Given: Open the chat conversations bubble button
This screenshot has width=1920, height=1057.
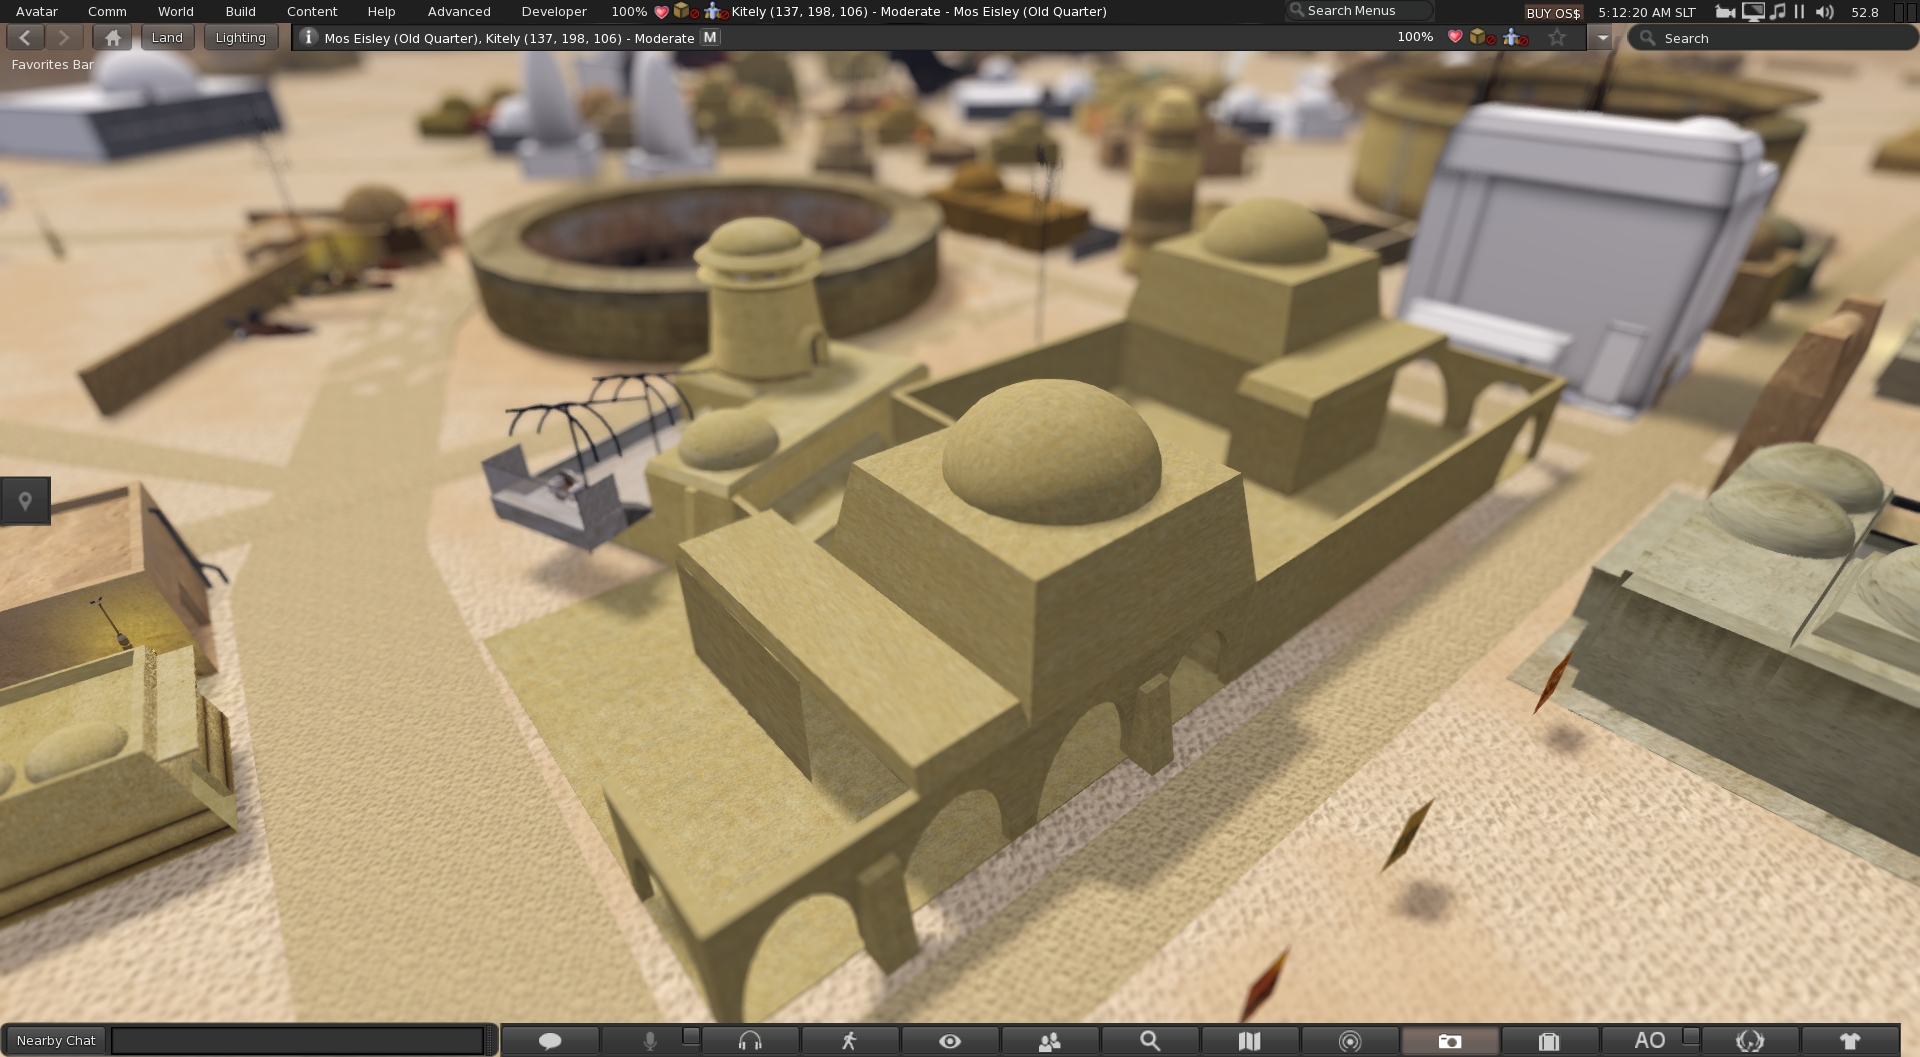Looking at the screenshot, I should (550, 1041).
